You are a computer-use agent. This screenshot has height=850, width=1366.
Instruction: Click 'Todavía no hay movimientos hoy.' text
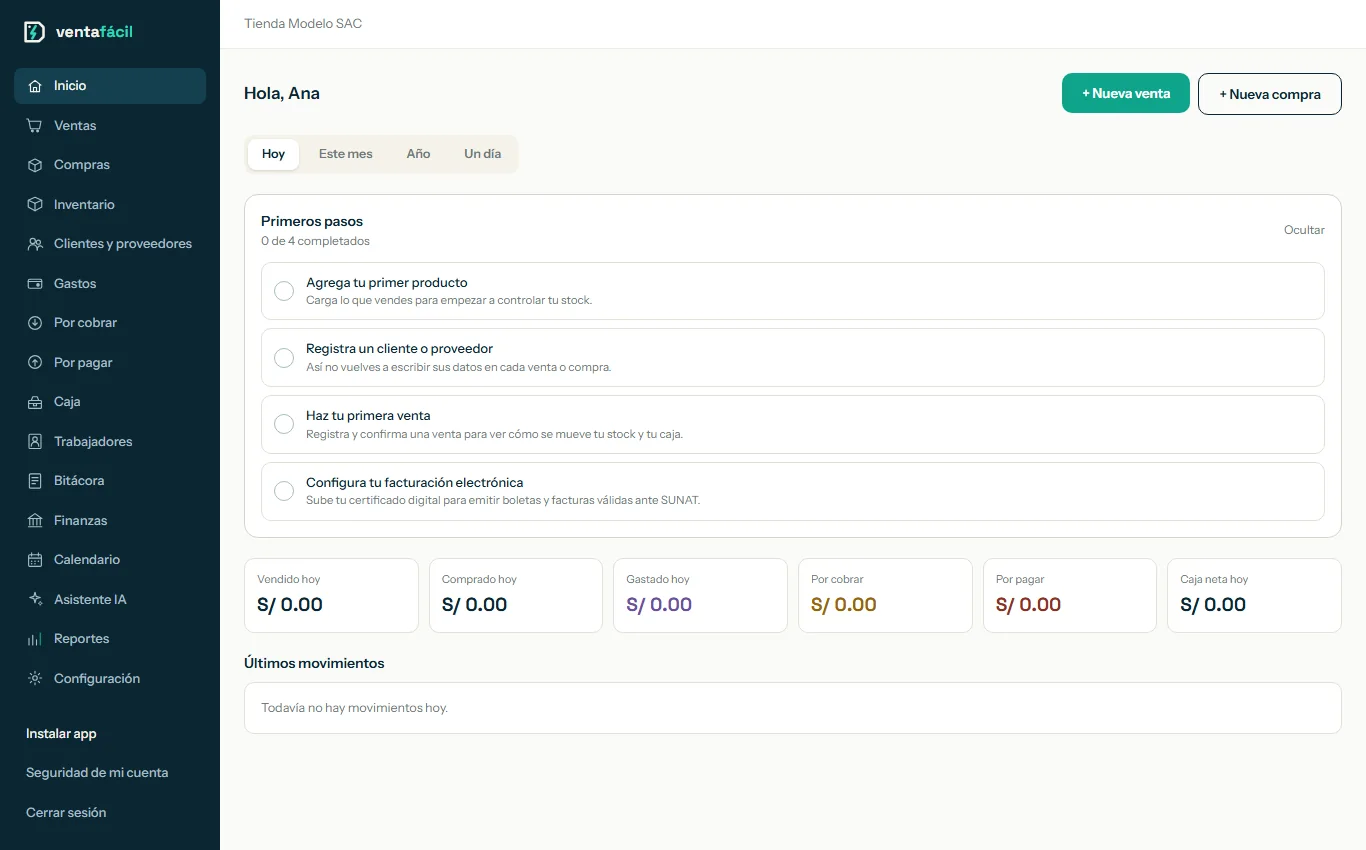(354, 708)
